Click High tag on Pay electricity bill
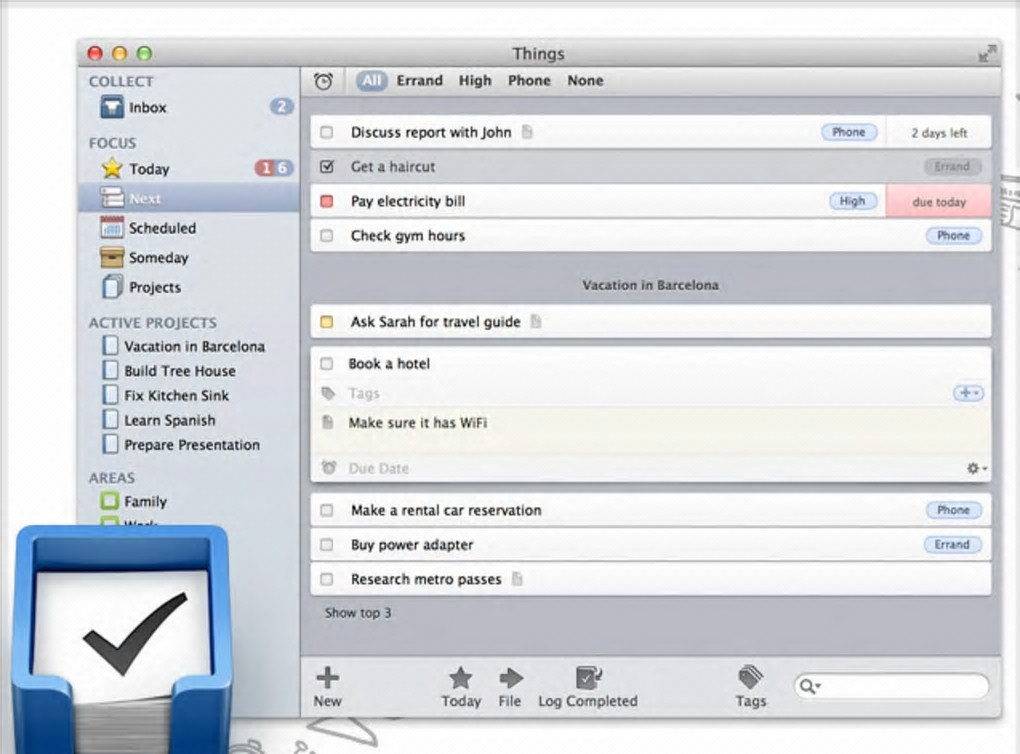The image size is (1020, 754). point(853,201)
